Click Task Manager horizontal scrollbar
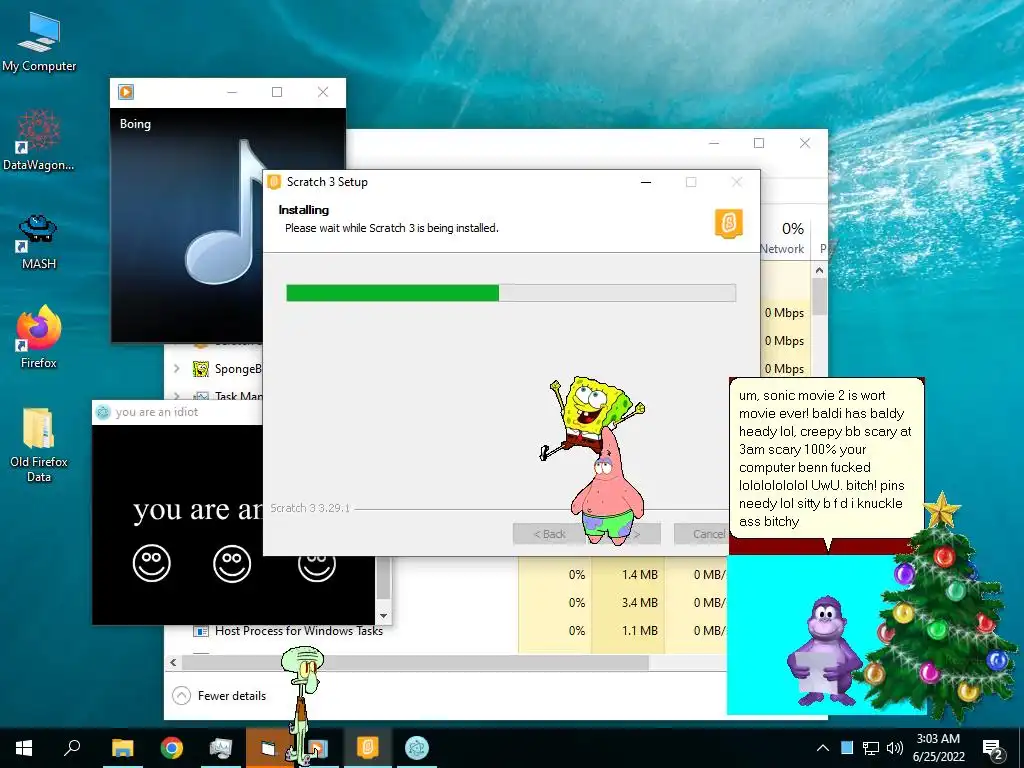Screen dimensions: 1024x768 (415, 662)
